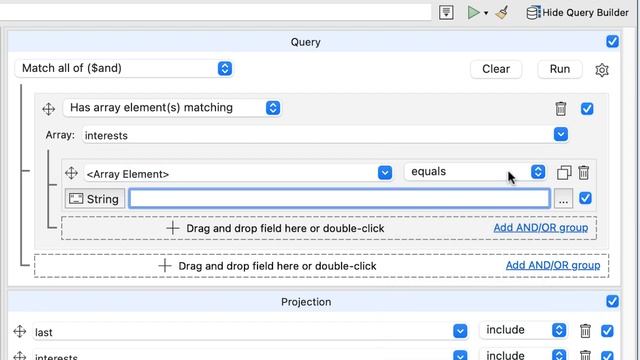Click the Run button

(560, 69)
